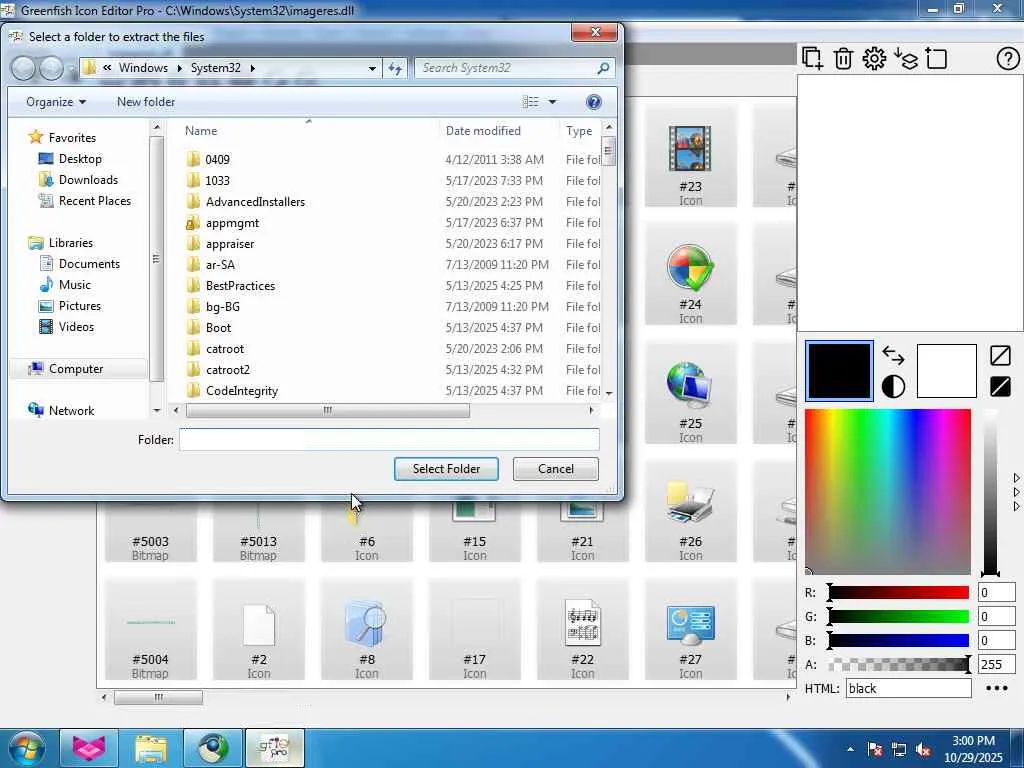The width and height of the screenshot is (1024, 768).
Task: Select the #17 icon resource
Action: (x=475, y=631)
